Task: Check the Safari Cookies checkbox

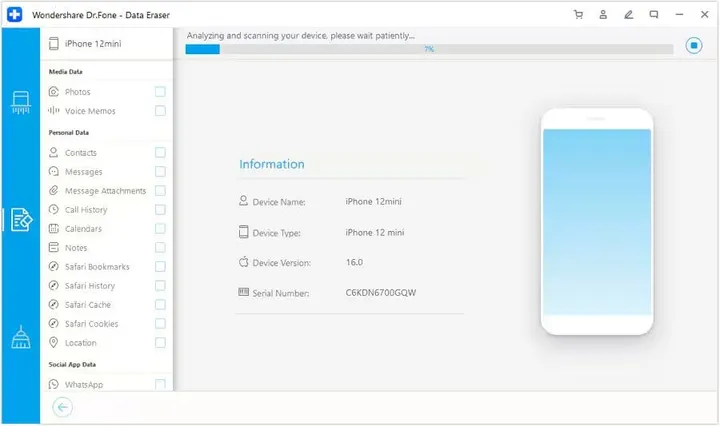Action: 160,324
